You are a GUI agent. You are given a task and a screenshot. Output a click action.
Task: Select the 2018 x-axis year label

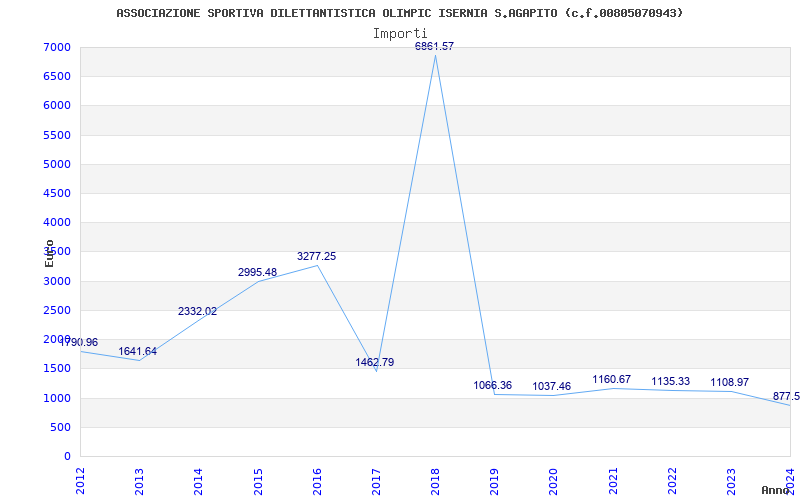click(x=435, y=481)
